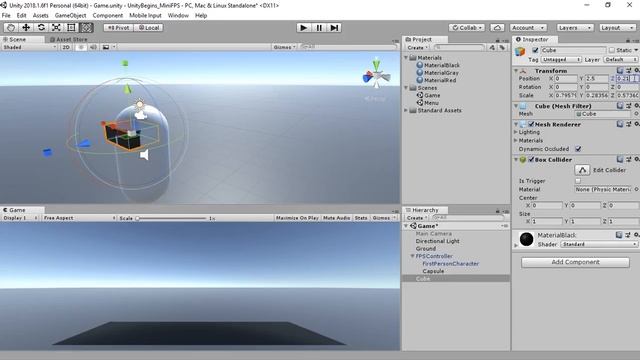The width and height of the screenshot is (640, 360).
Task: Open the Window menu
Action: click(178, 16)
